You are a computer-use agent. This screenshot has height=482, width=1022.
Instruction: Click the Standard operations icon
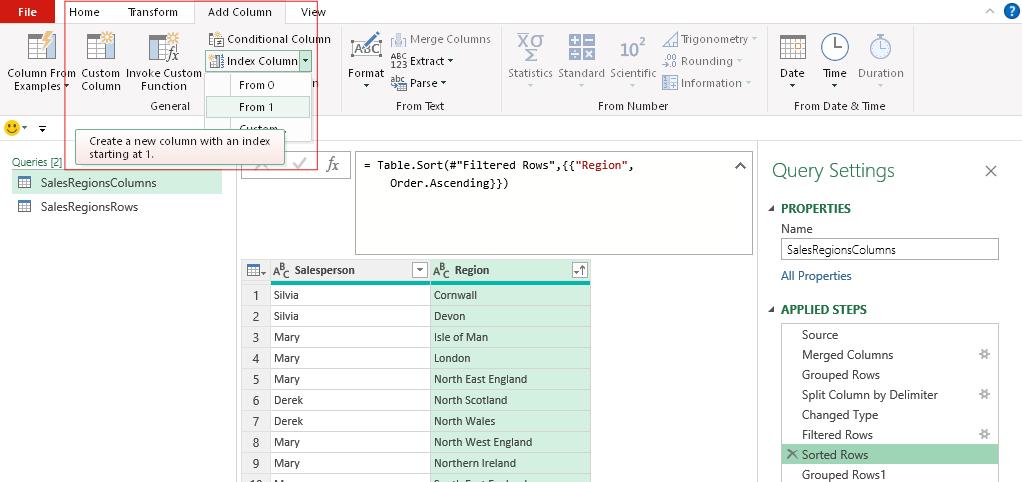(581, 47)
